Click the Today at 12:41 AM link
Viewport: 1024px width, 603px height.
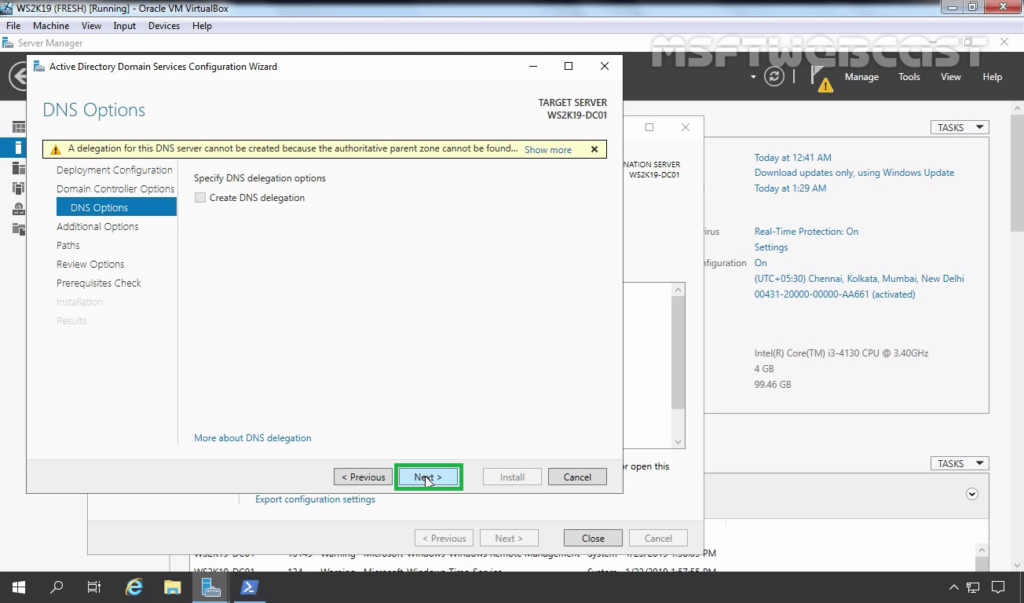click(793, 157)
